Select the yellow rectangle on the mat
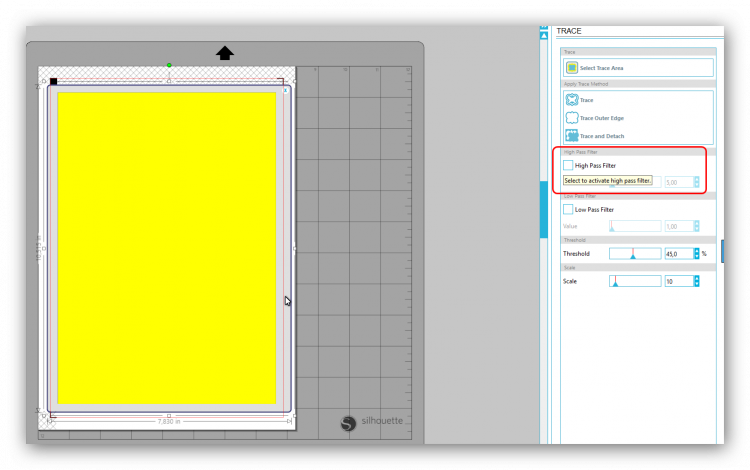Screen dimensions: 750x470 166,248
